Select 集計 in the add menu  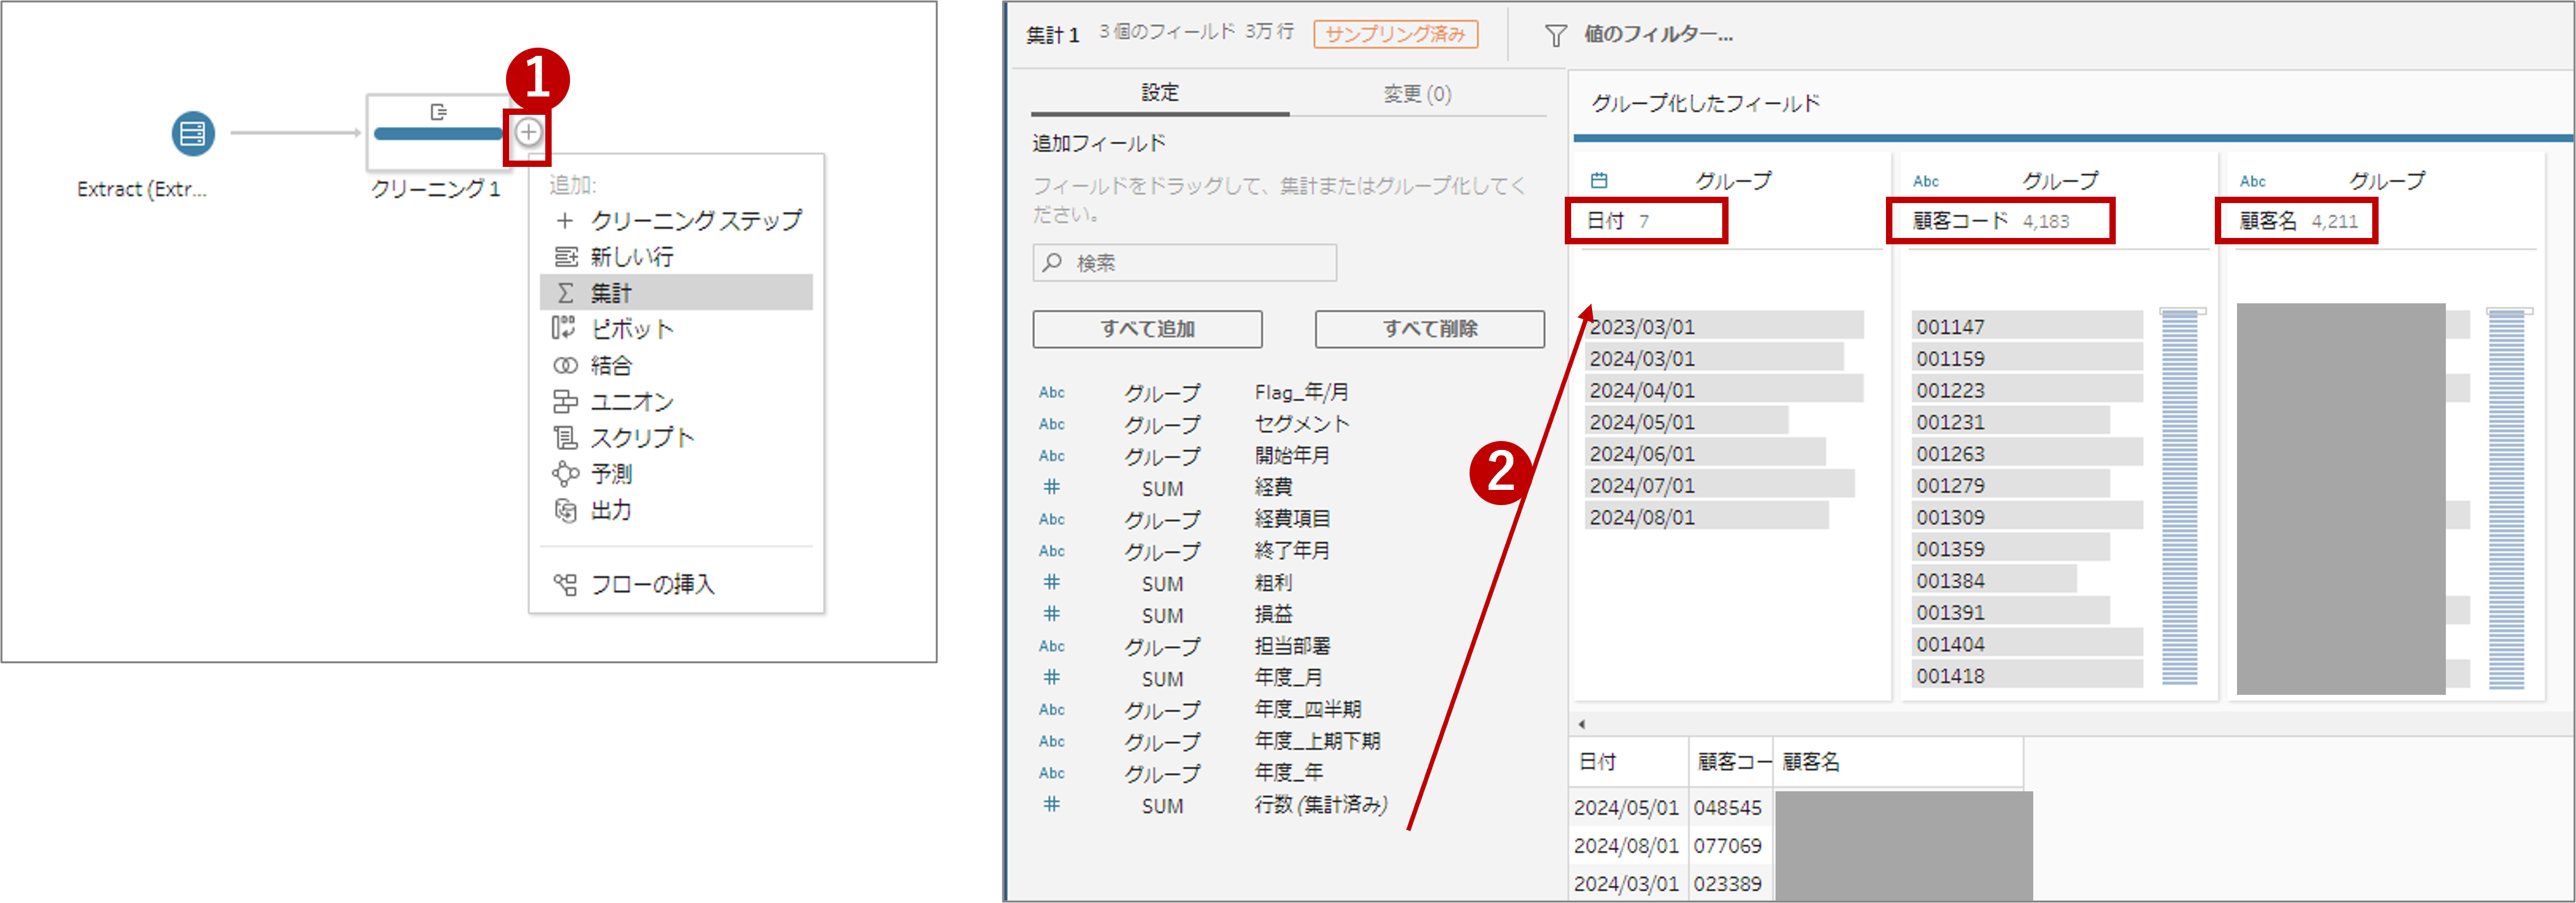677,292
